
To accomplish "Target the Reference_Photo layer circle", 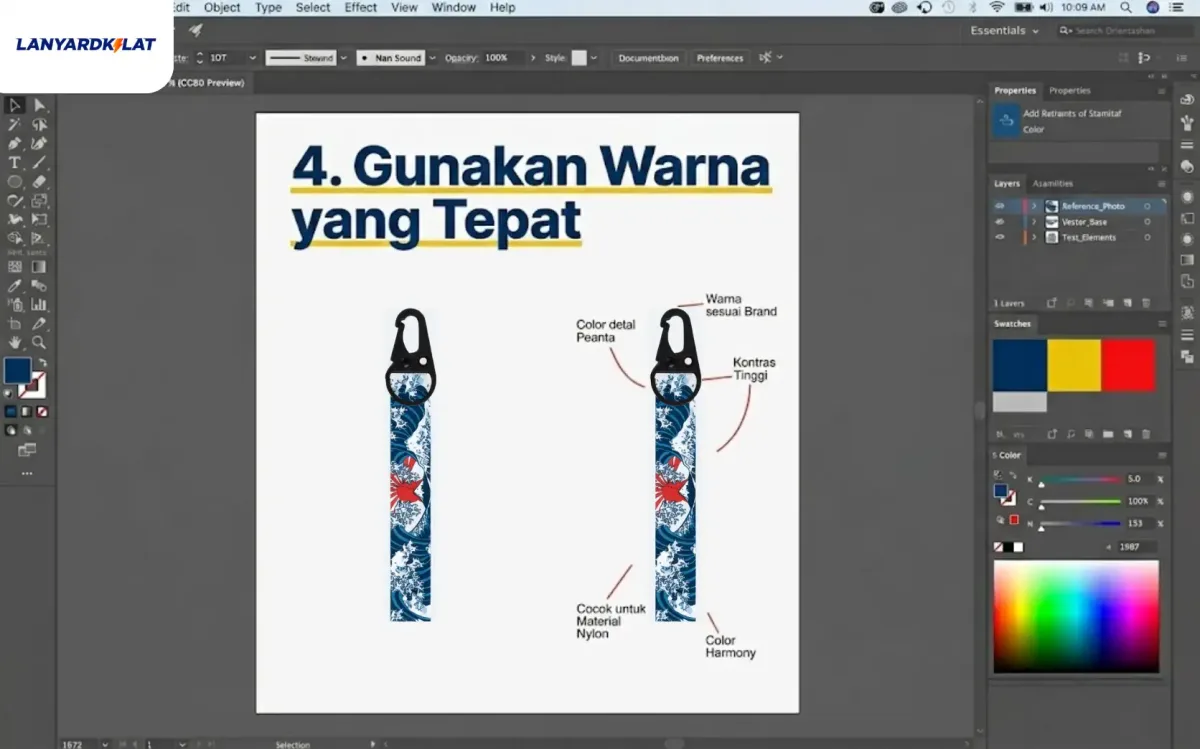I will pos(1148,206).
